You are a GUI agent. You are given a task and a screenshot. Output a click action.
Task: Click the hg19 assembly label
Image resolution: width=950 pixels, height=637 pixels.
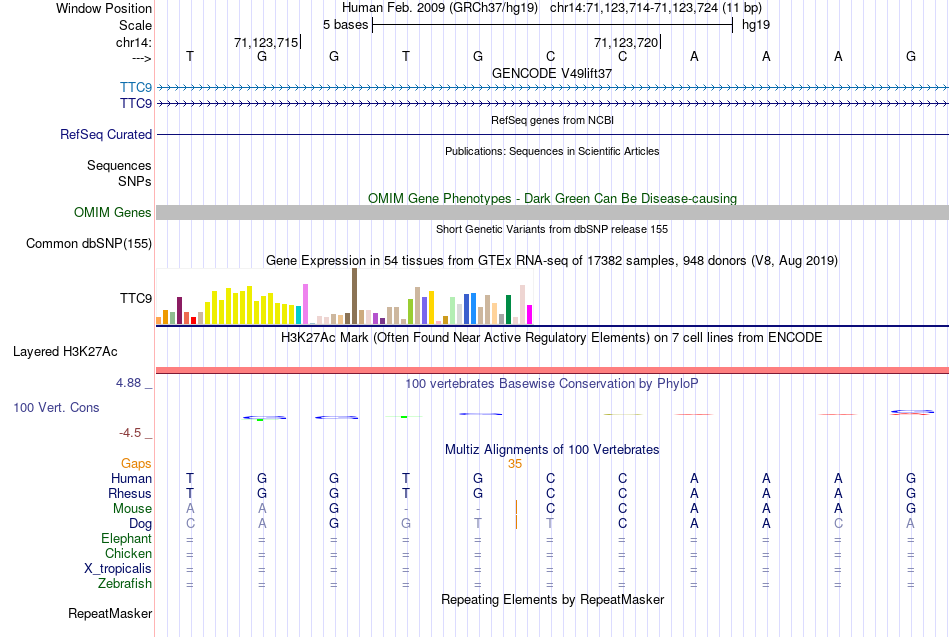(x=756, y=25)
